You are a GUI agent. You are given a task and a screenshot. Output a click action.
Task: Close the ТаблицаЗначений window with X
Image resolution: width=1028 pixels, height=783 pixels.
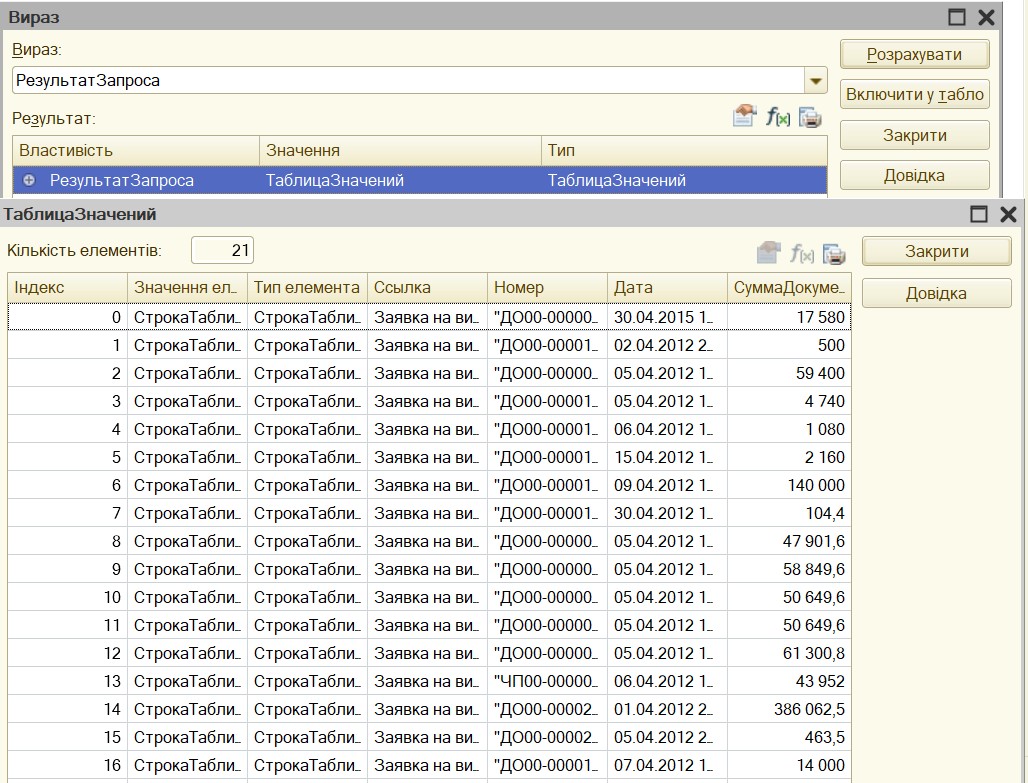tap(1008, 214)
